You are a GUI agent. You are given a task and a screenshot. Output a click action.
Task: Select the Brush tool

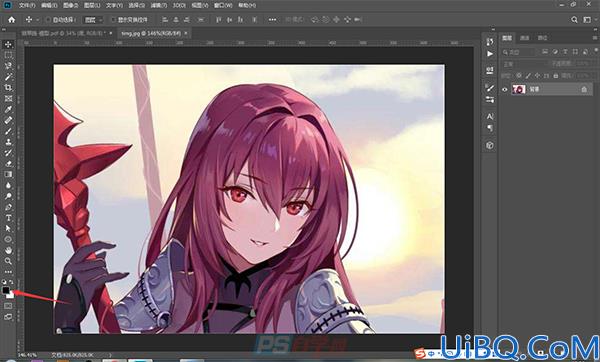pyautogui.click(x=8, y=131)
